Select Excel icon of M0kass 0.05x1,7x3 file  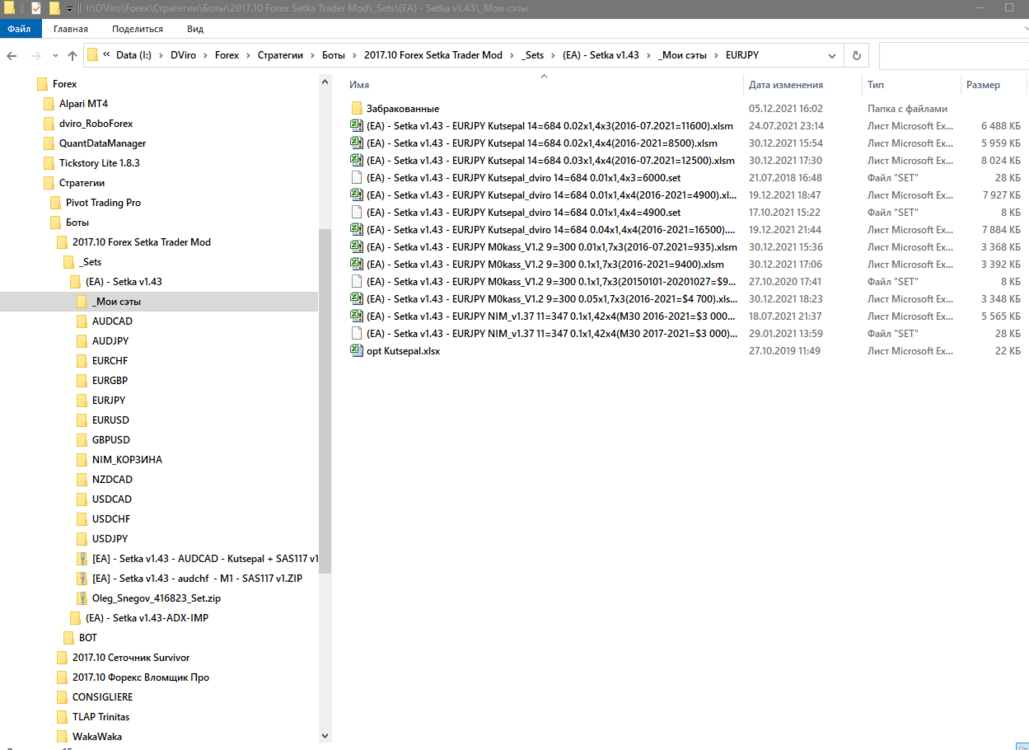(356, 299)
